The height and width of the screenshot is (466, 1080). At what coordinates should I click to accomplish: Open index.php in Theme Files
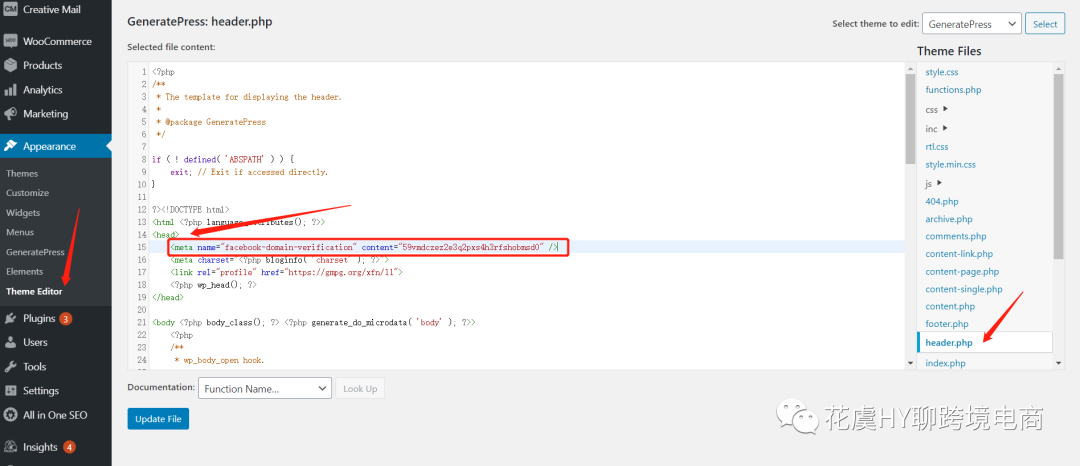coord(946,363)
